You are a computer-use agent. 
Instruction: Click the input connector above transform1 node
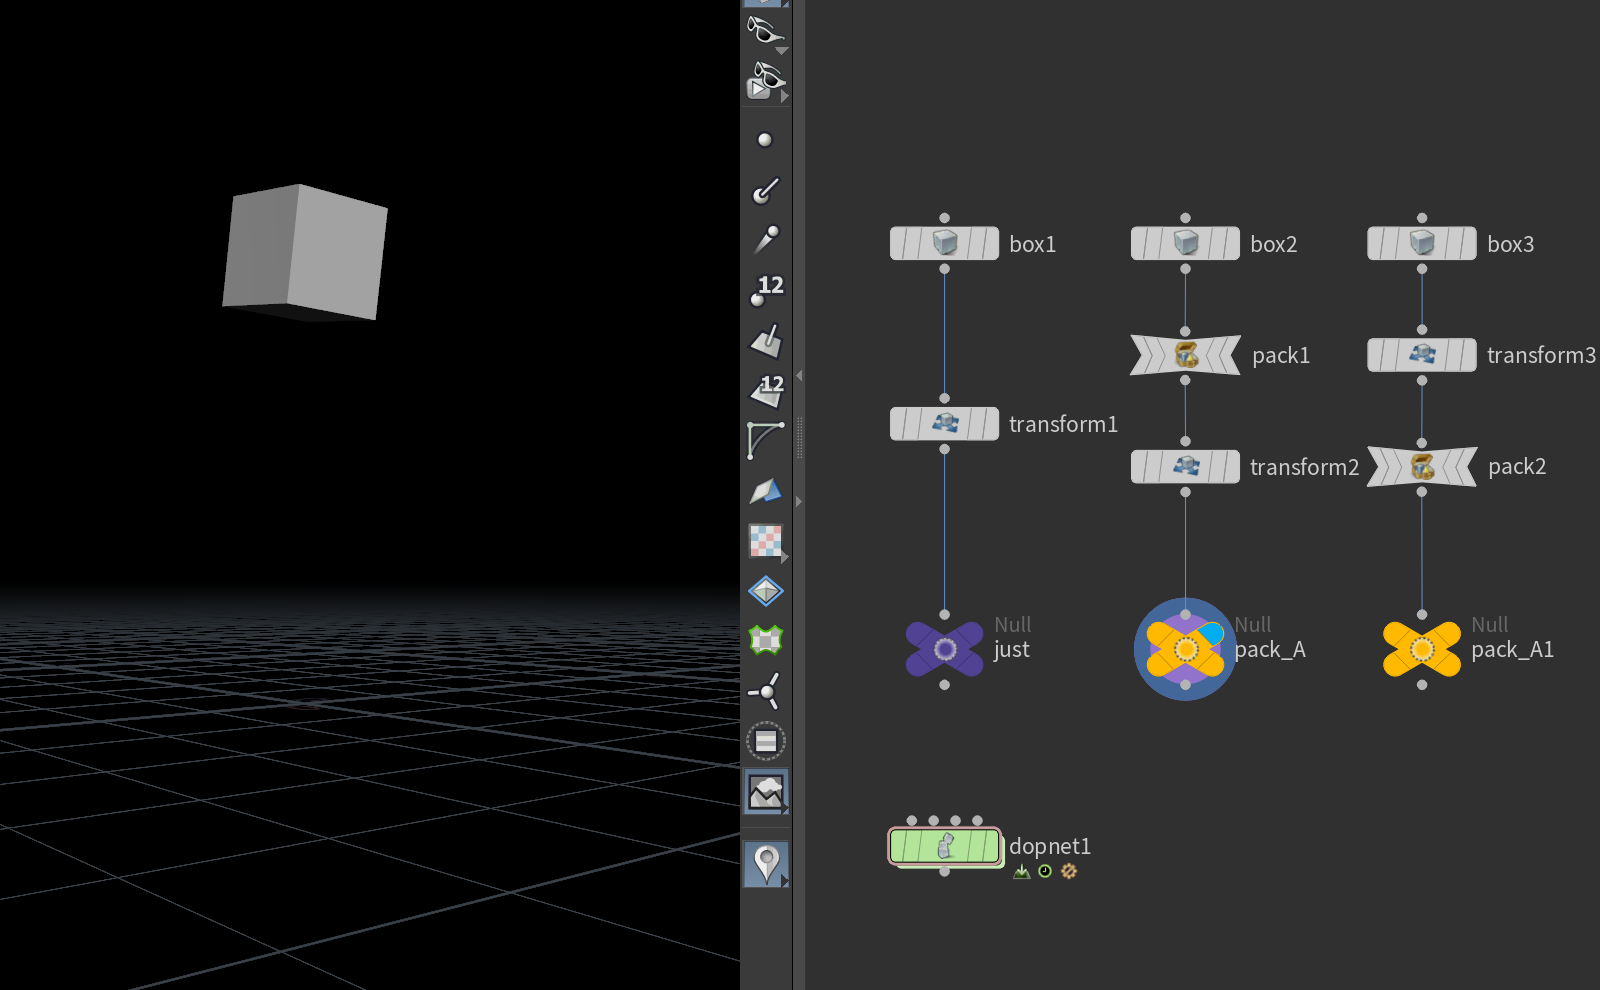(944, 398)
